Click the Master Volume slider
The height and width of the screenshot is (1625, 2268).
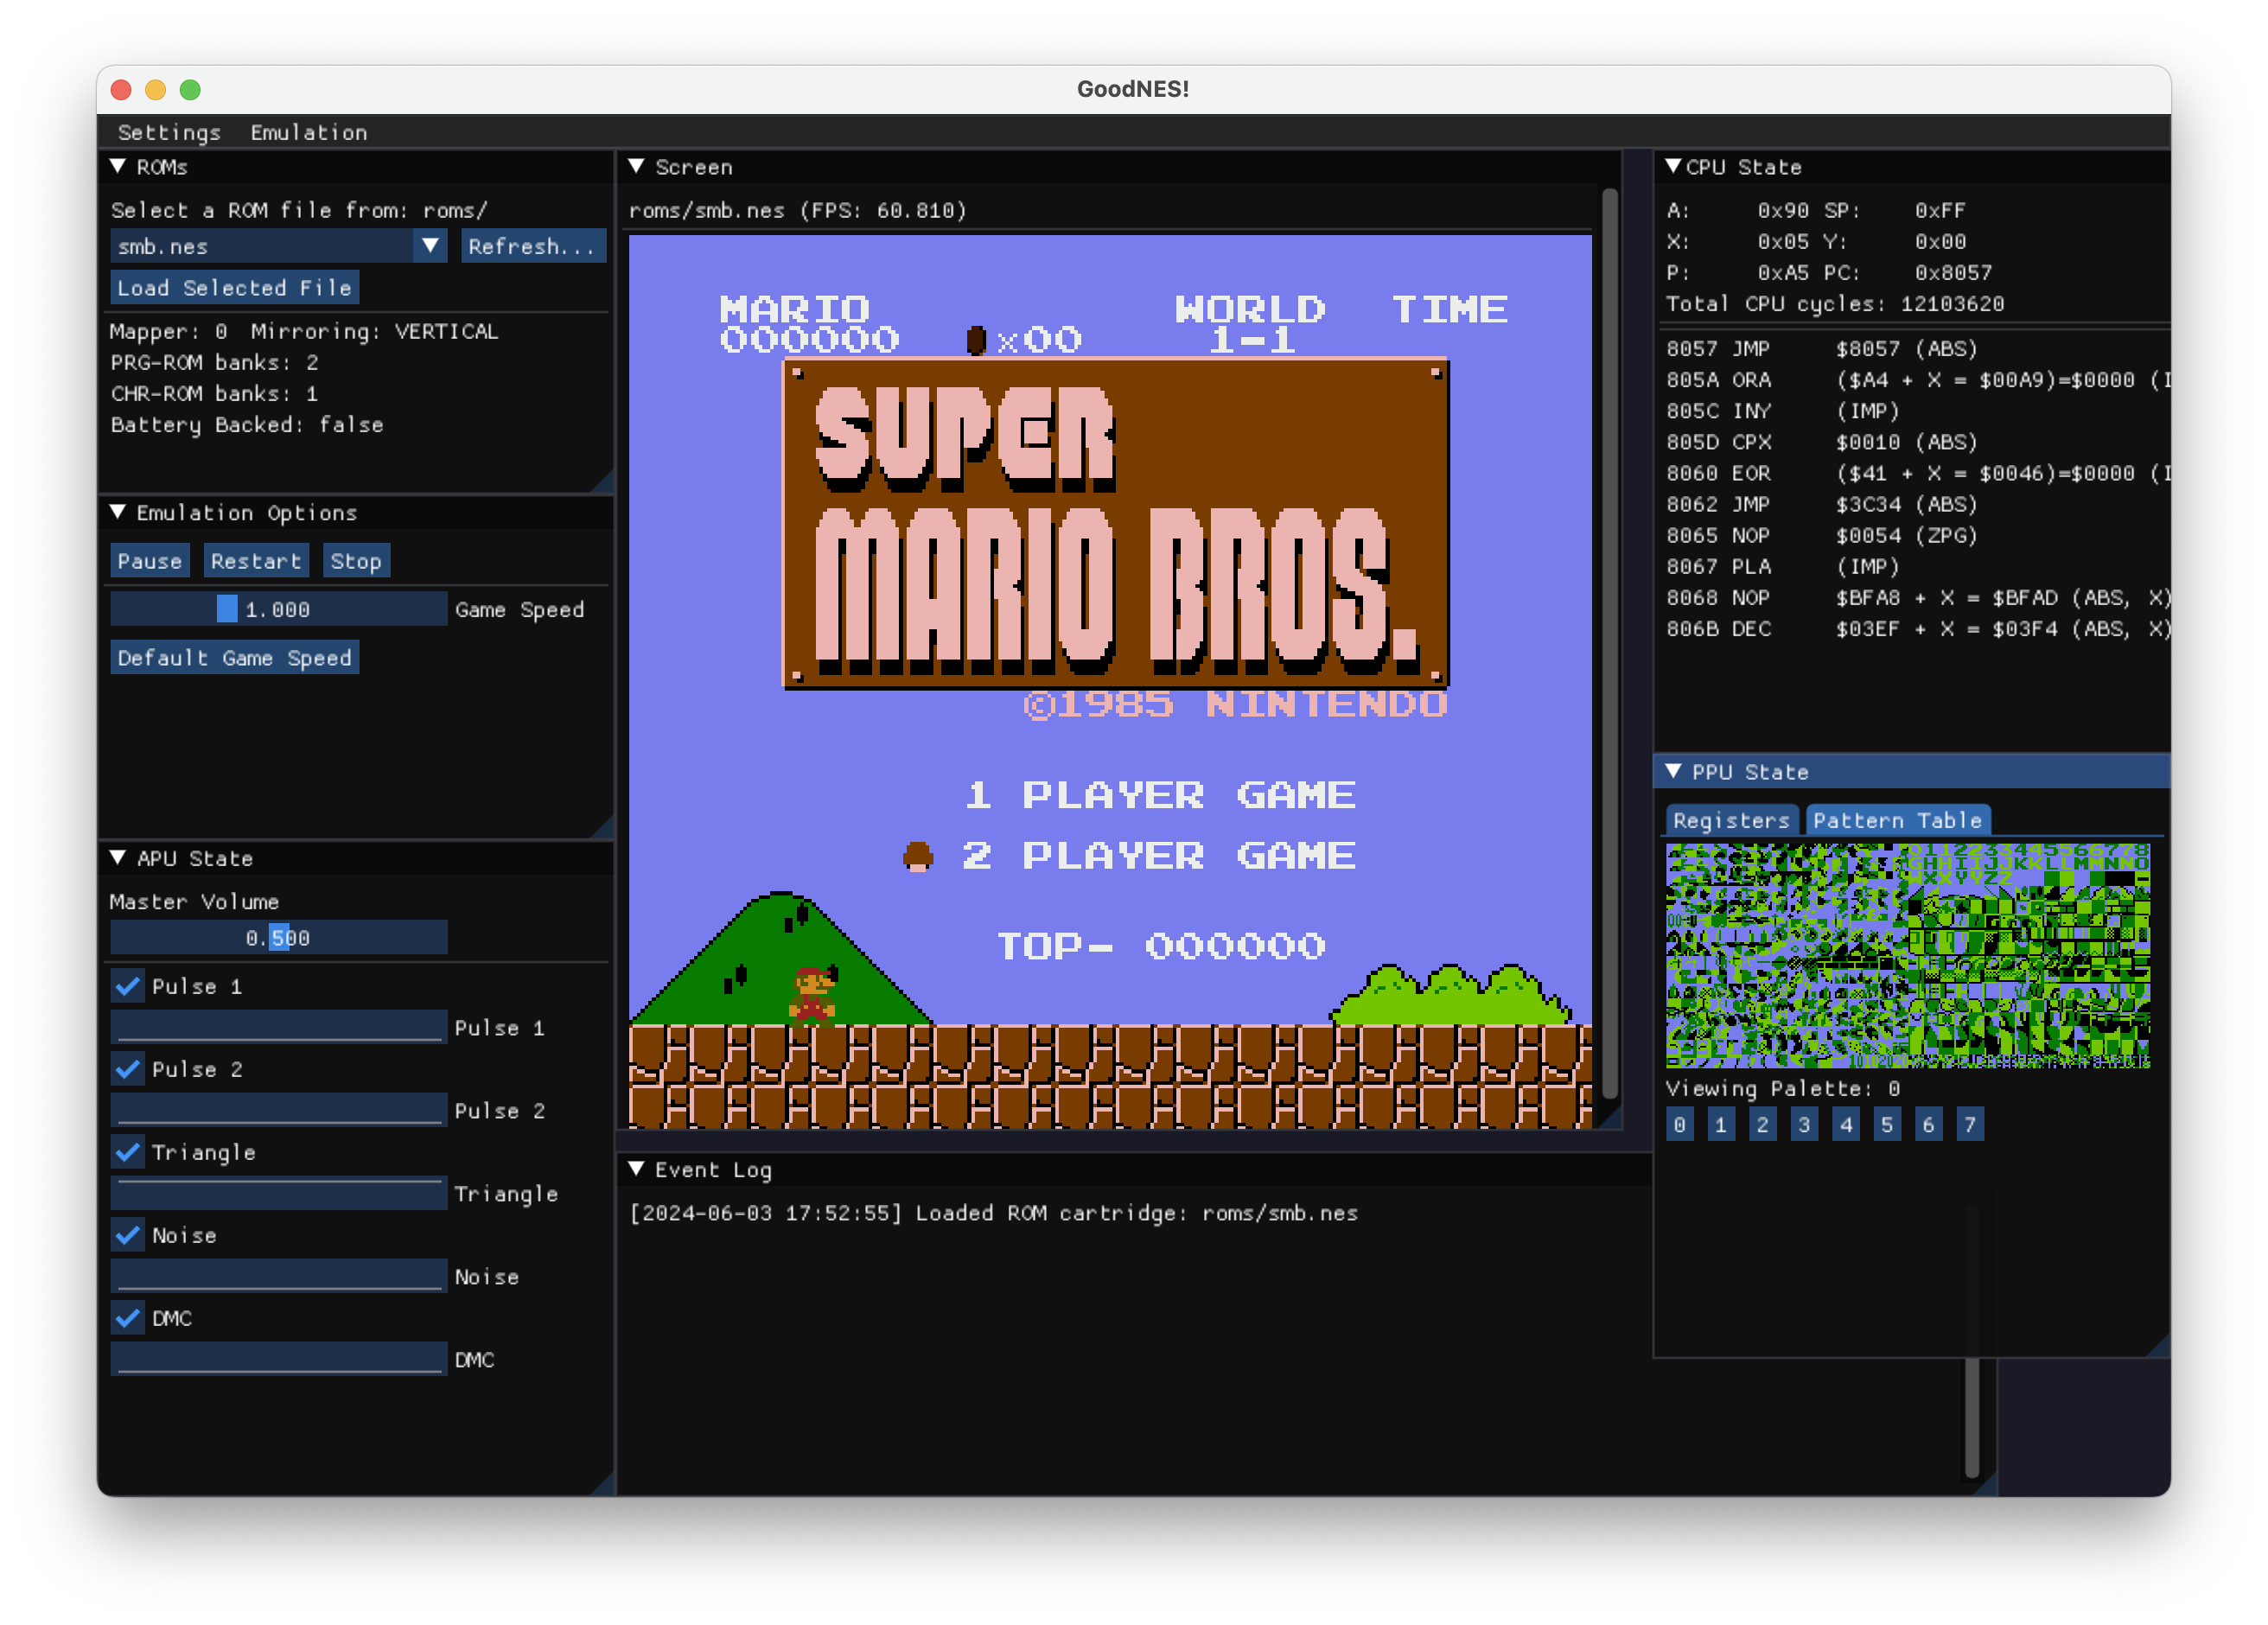coord(278,938)
